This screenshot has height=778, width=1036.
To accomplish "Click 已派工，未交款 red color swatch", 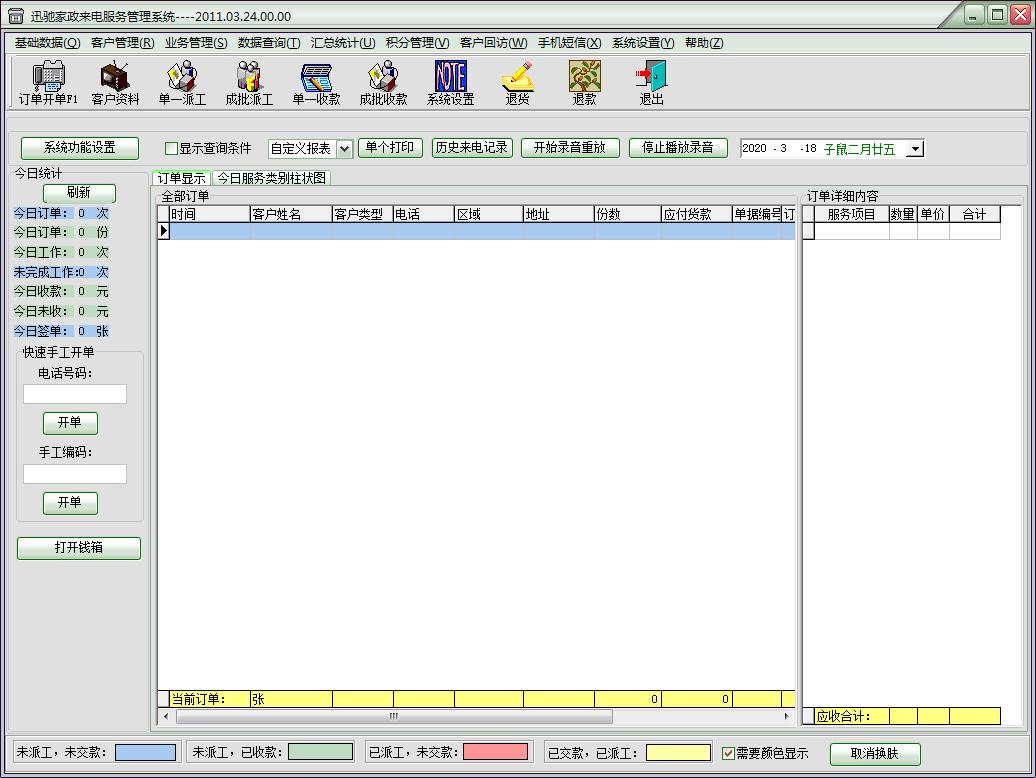I will pyautogui.click(x=496, y=752).
